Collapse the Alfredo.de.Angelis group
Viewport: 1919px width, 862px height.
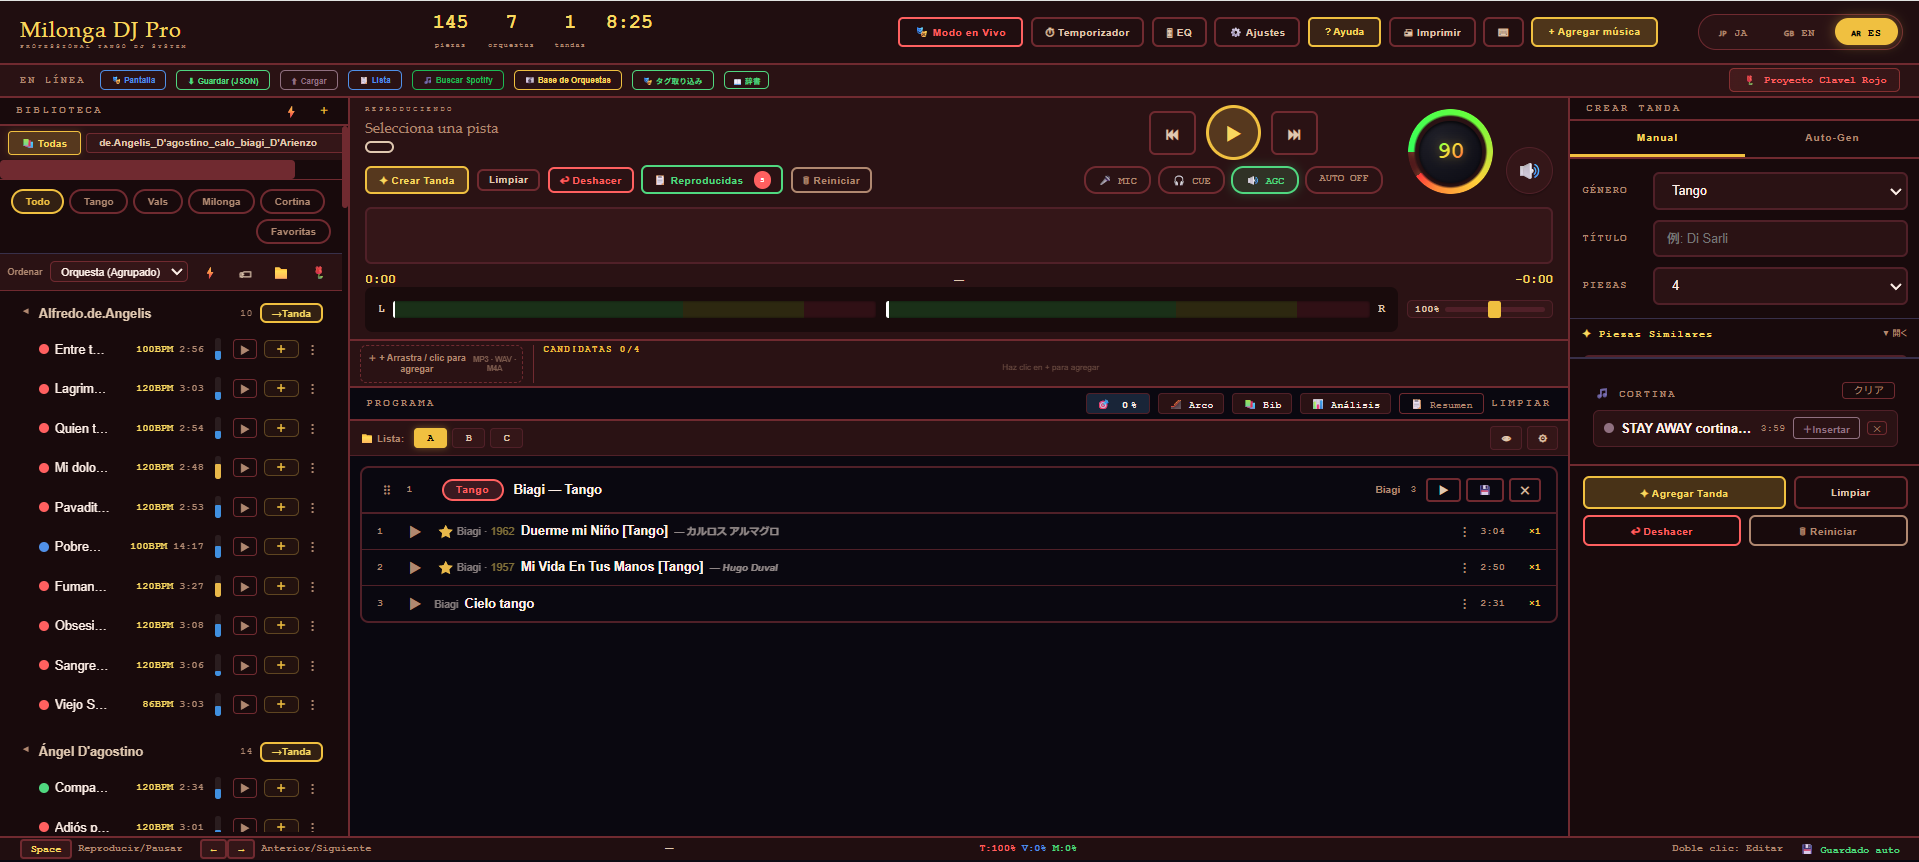point(26,313)
